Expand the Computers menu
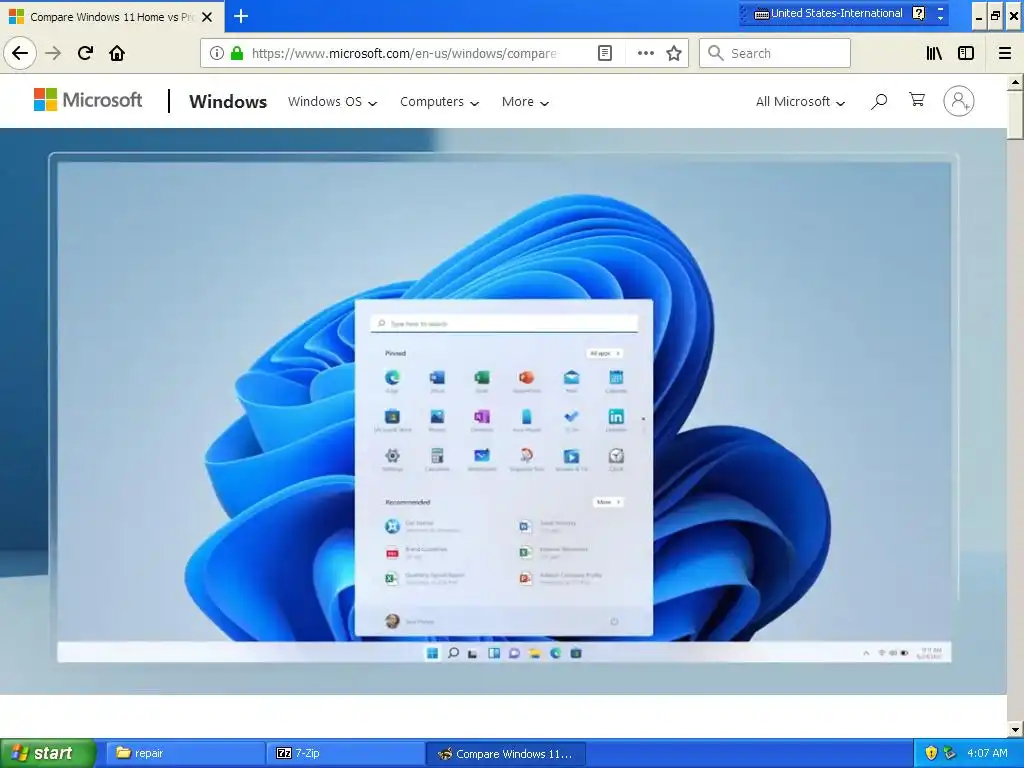Image resolution: width=1024 pixels, height=768 pixels. 440,102
